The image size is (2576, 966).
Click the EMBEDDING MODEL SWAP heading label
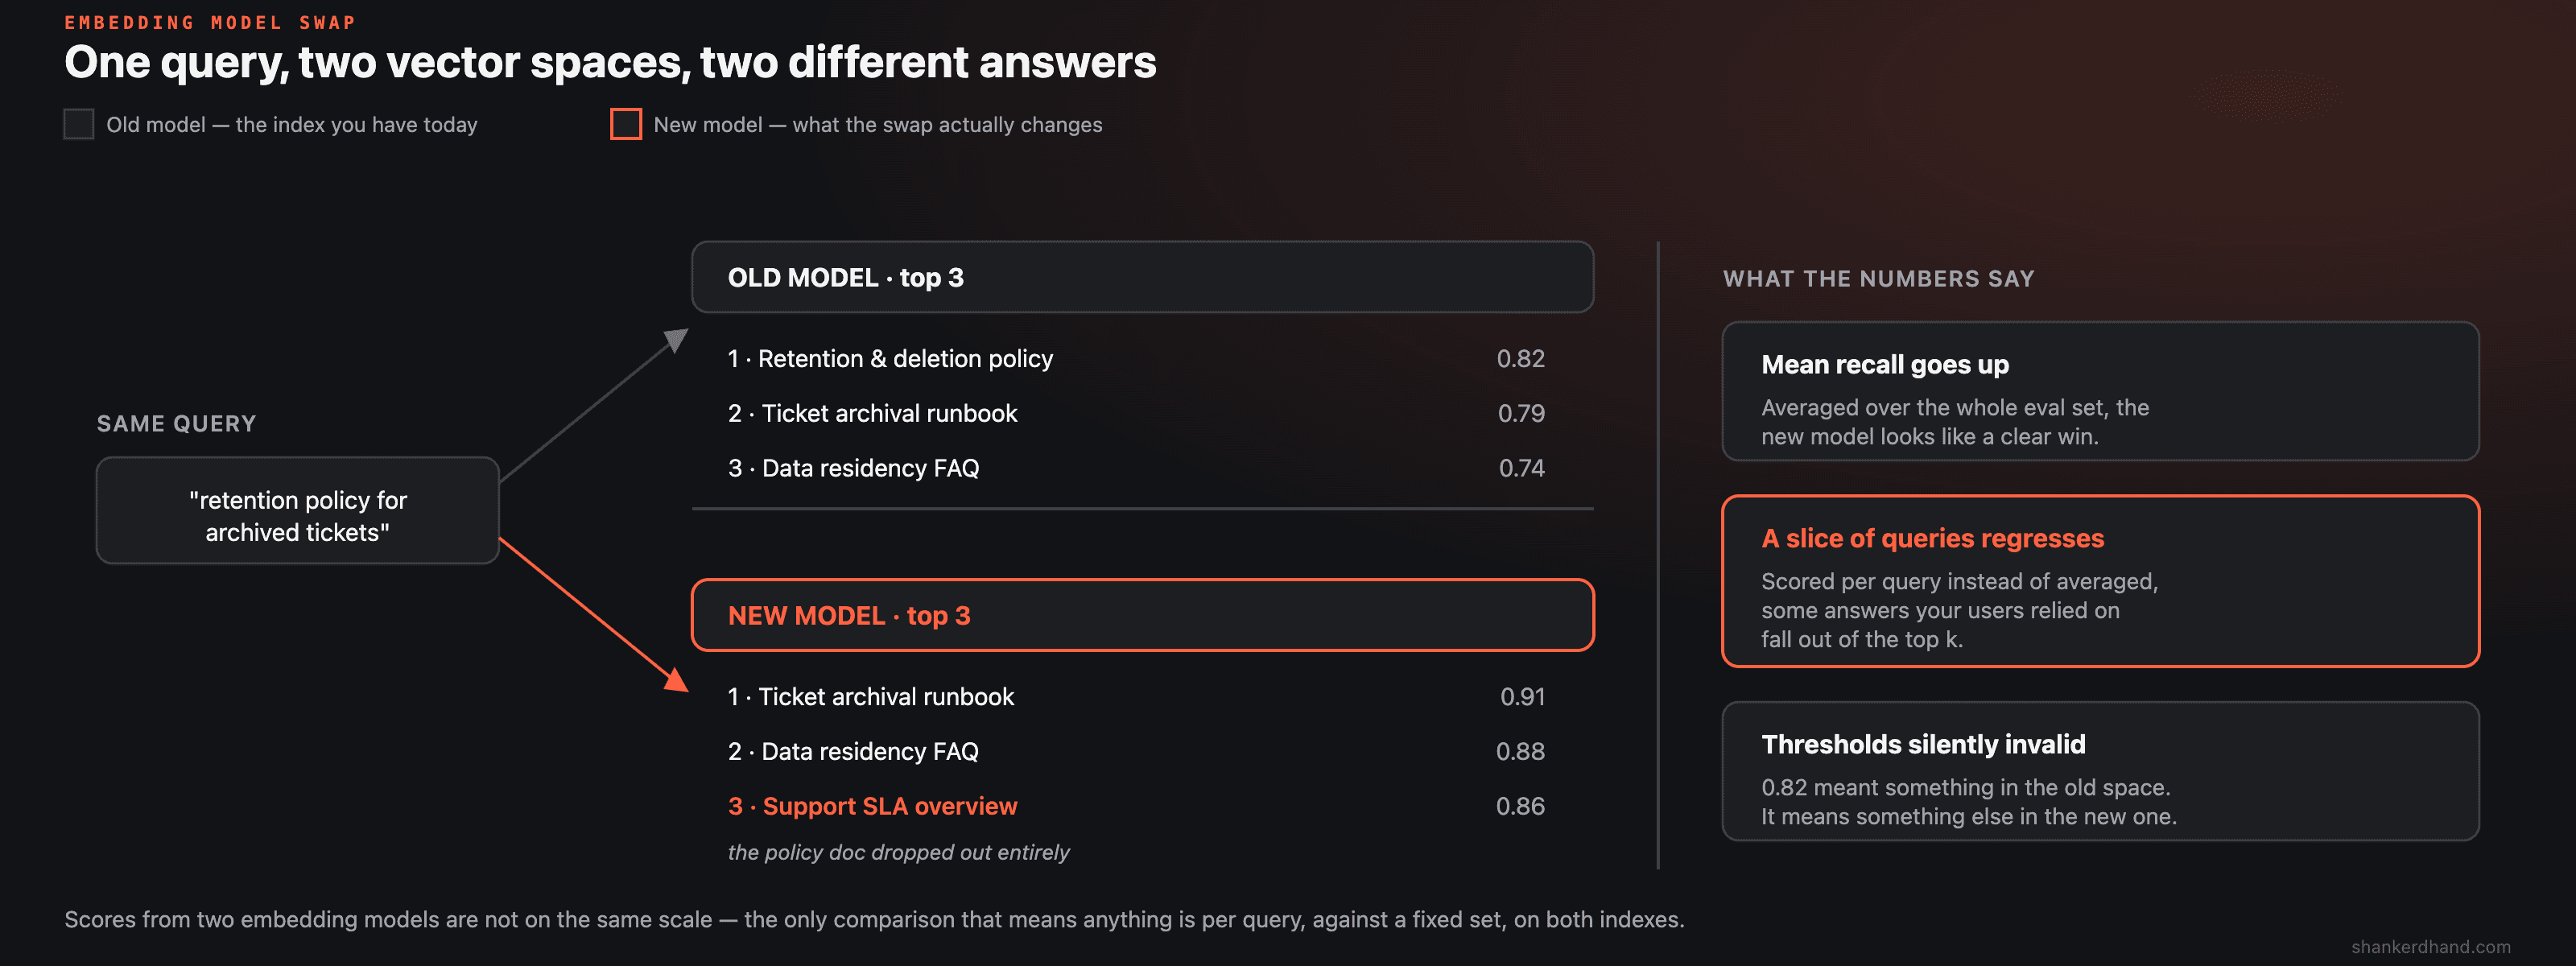[210, 22]
